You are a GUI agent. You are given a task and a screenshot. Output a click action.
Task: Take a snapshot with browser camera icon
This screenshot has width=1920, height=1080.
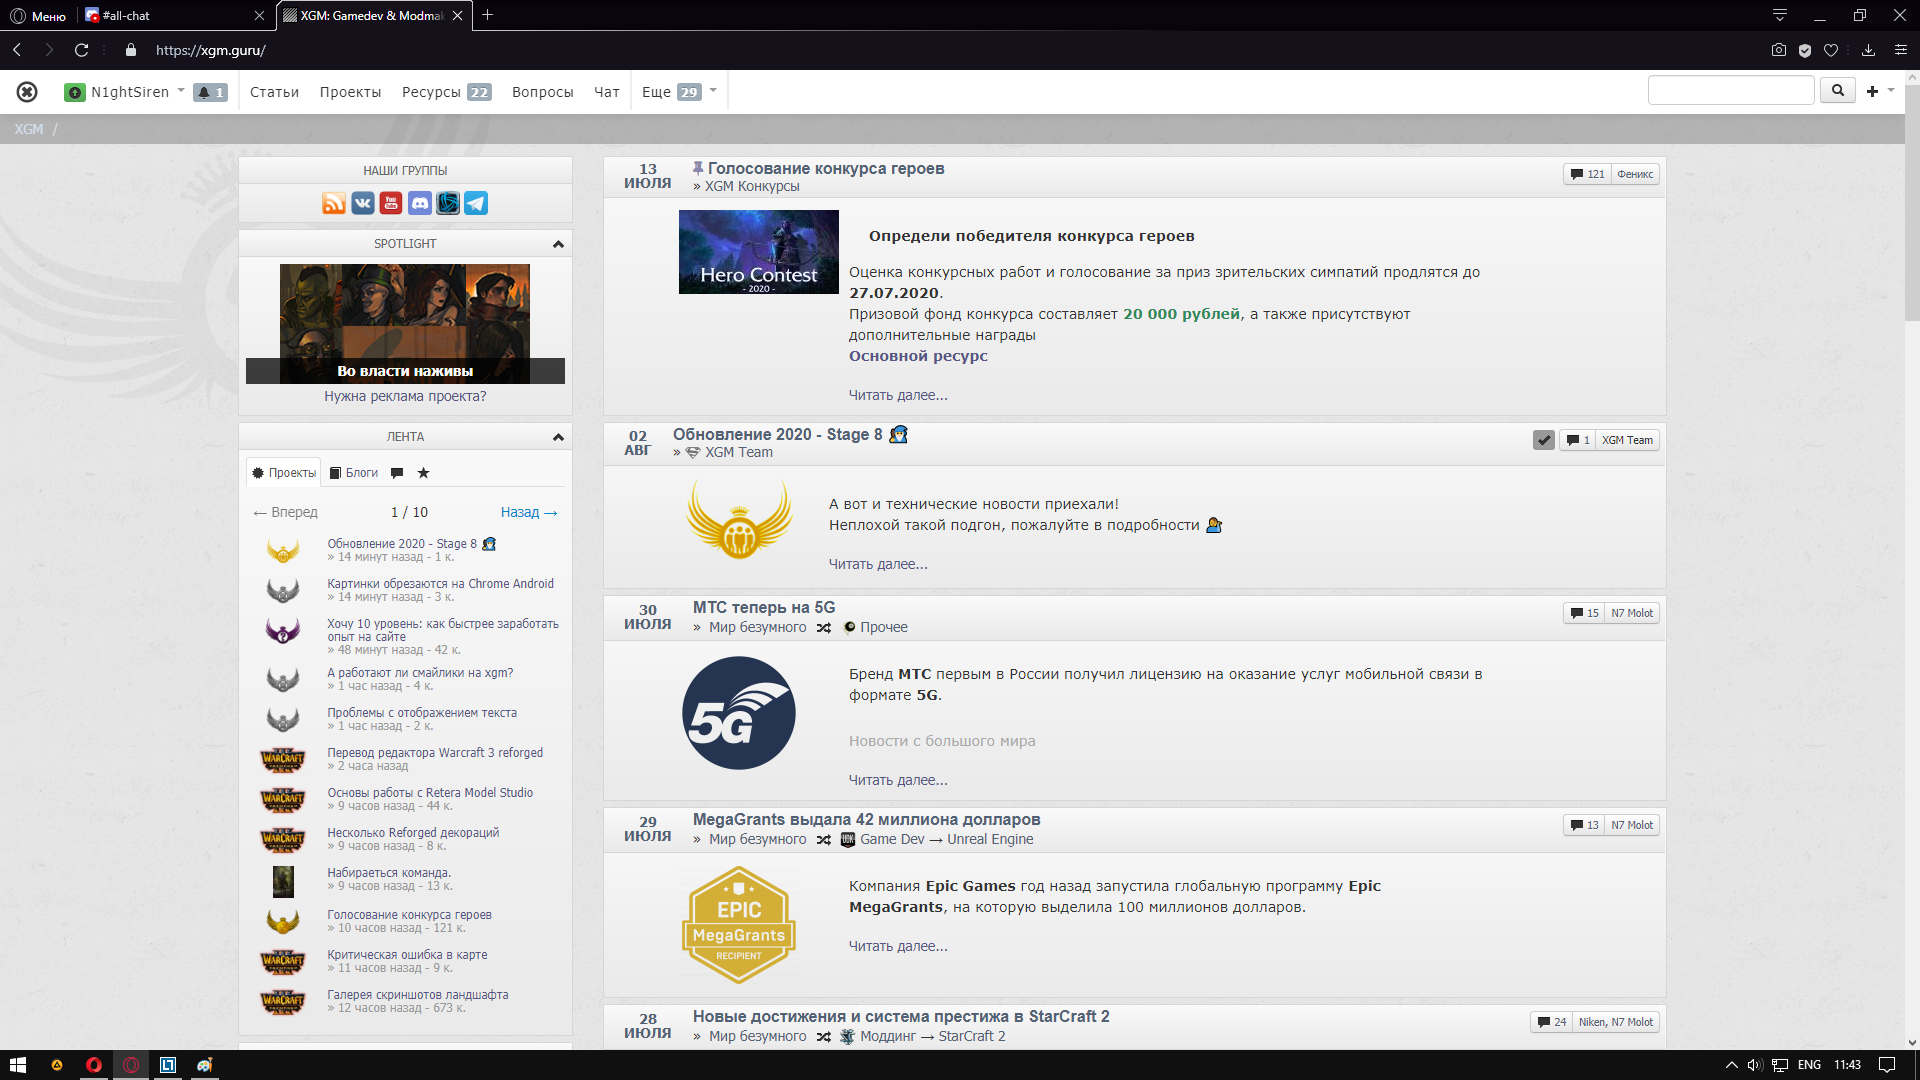1778,50
